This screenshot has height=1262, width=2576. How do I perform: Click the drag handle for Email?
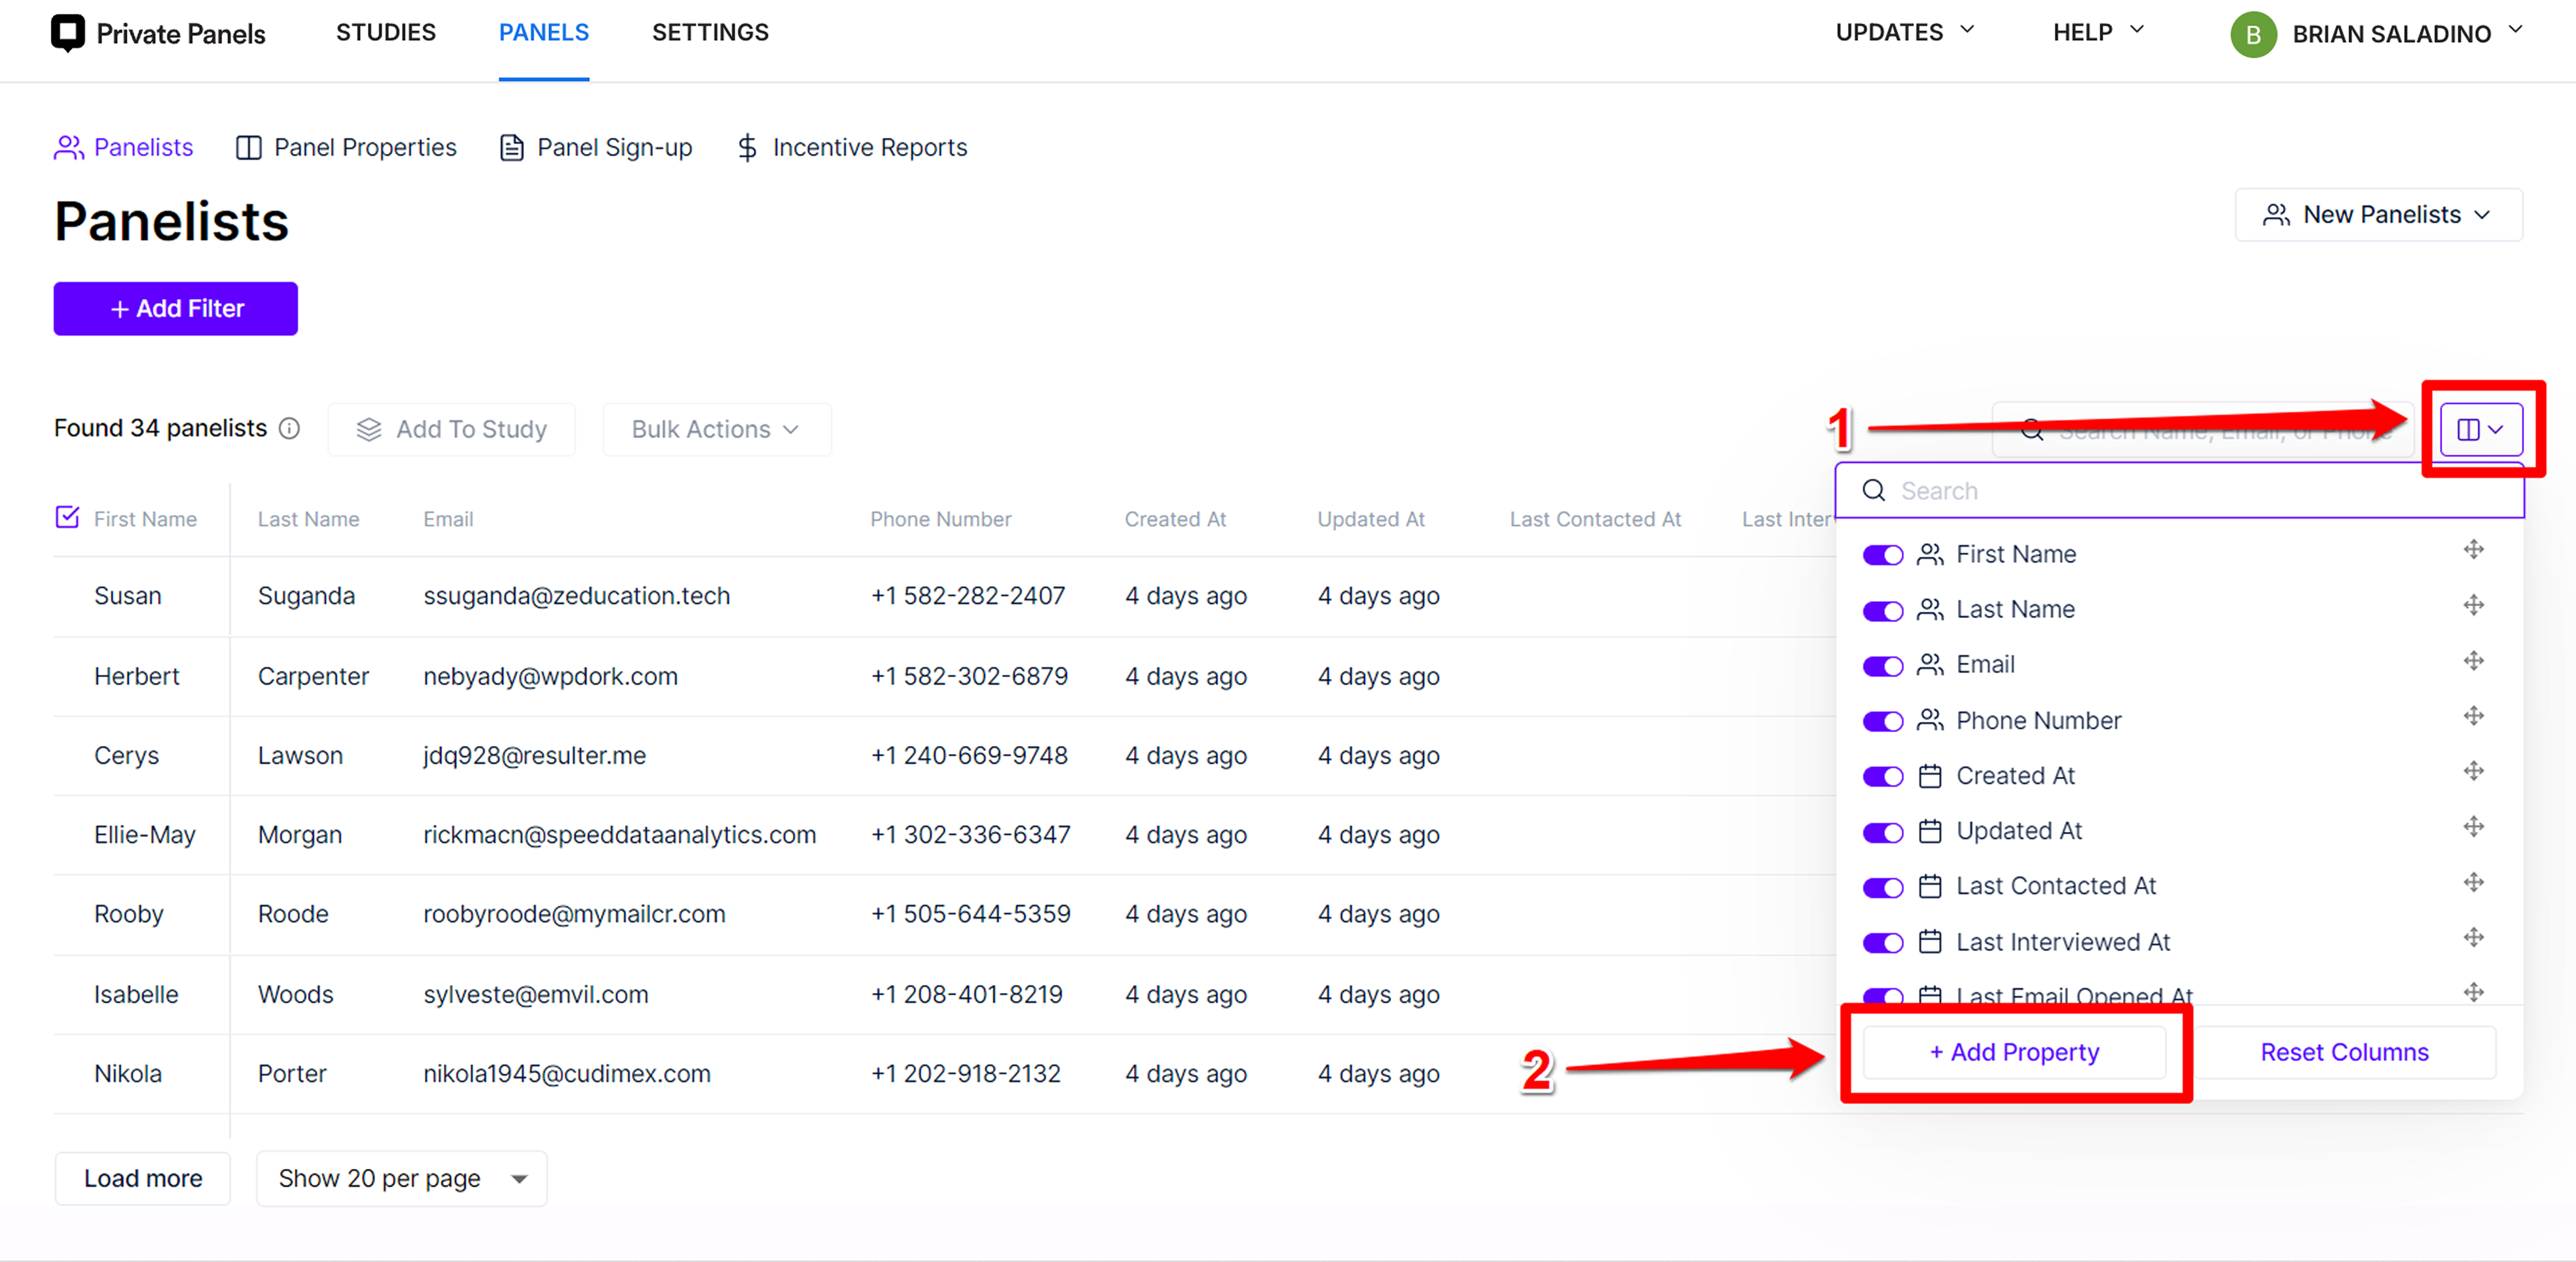pyautogui.click(x=2473, y=661)
